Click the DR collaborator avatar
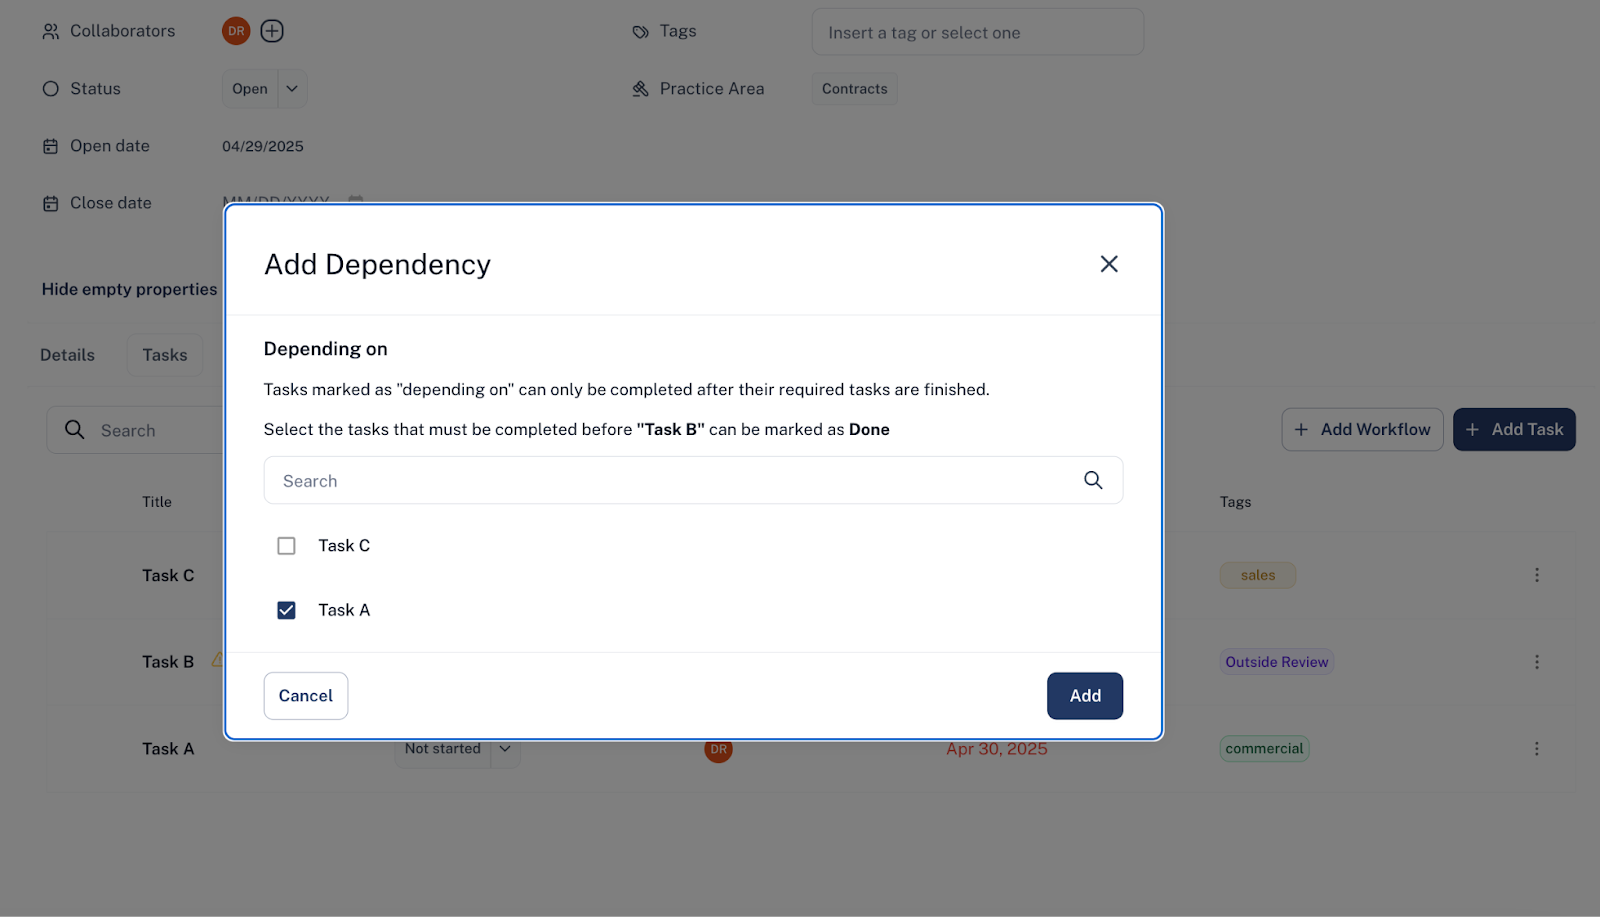 tap(236, 31)
